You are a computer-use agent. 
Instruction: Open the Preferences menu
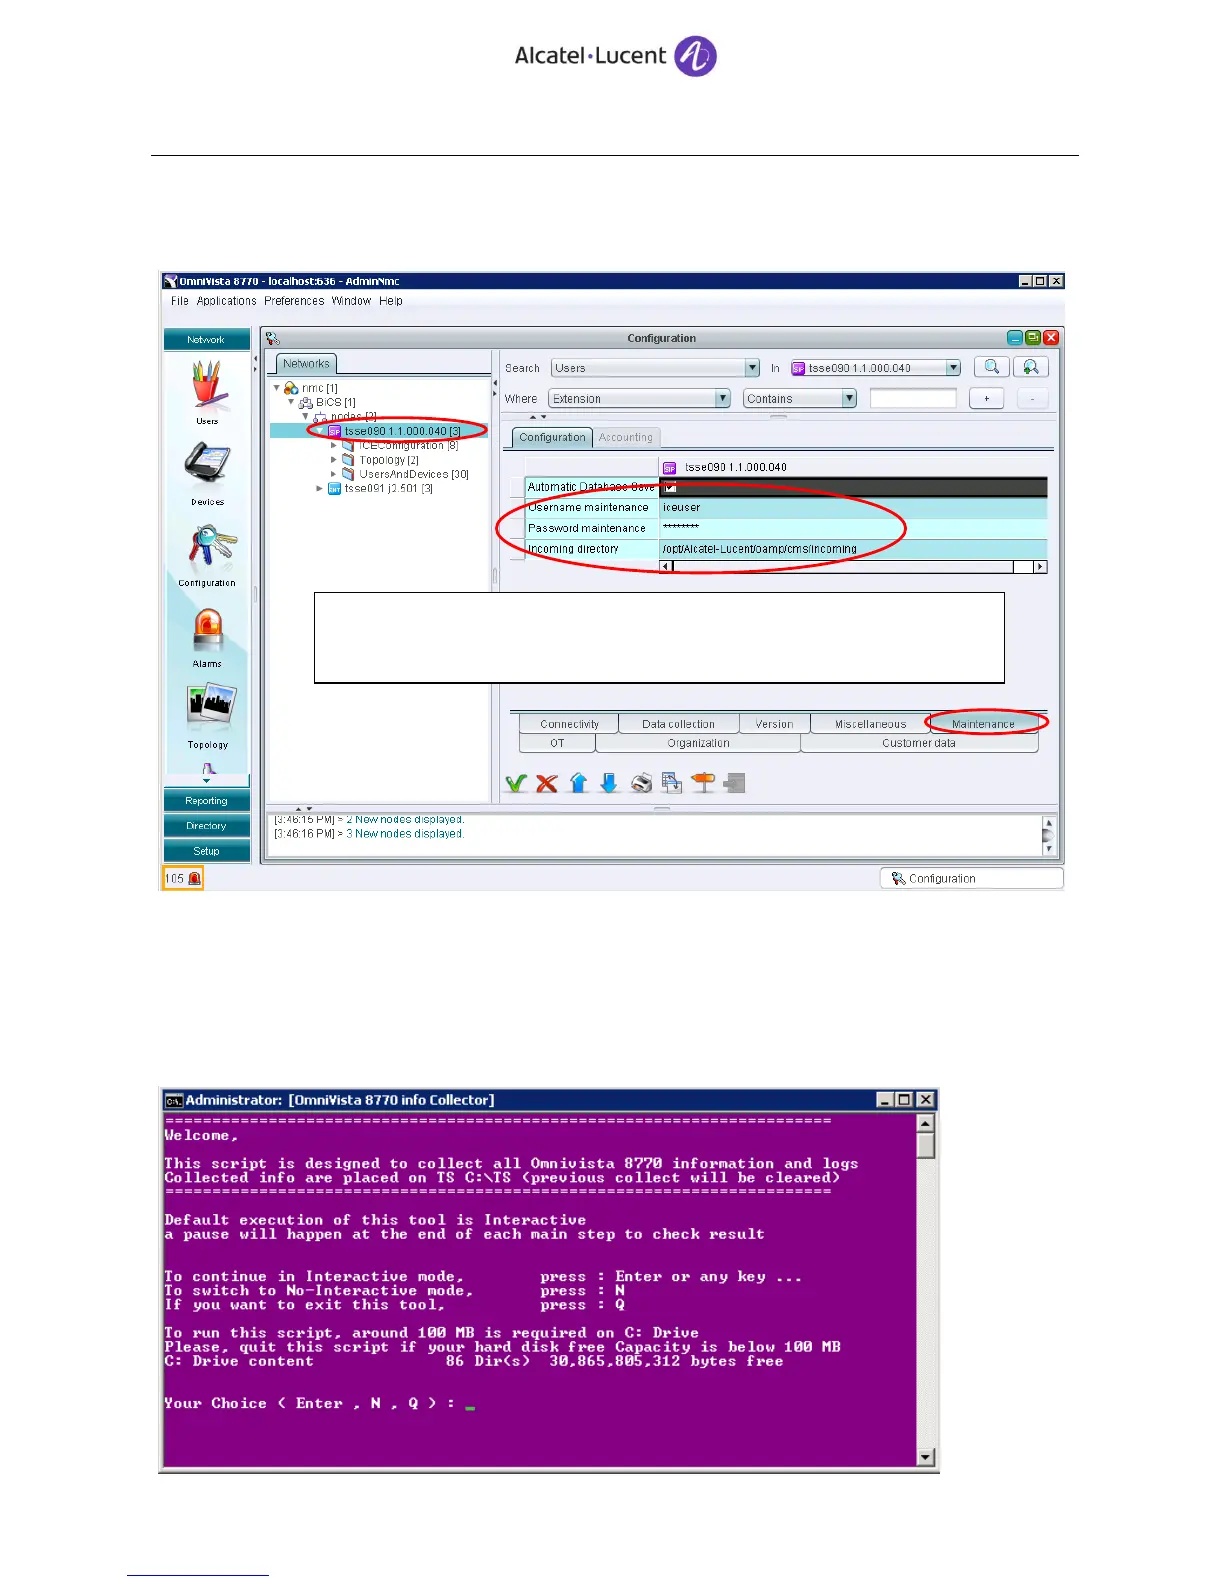(x=294, y=301)
